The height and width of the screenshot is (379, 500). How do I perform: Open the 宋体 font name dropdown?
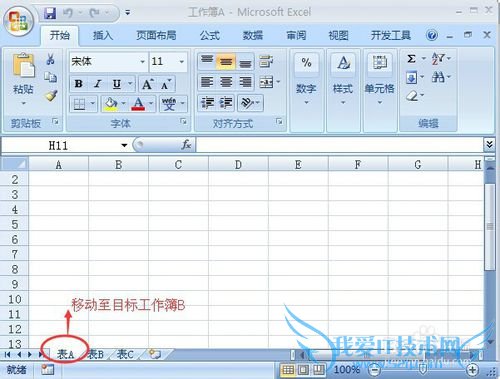click(142, 62)
